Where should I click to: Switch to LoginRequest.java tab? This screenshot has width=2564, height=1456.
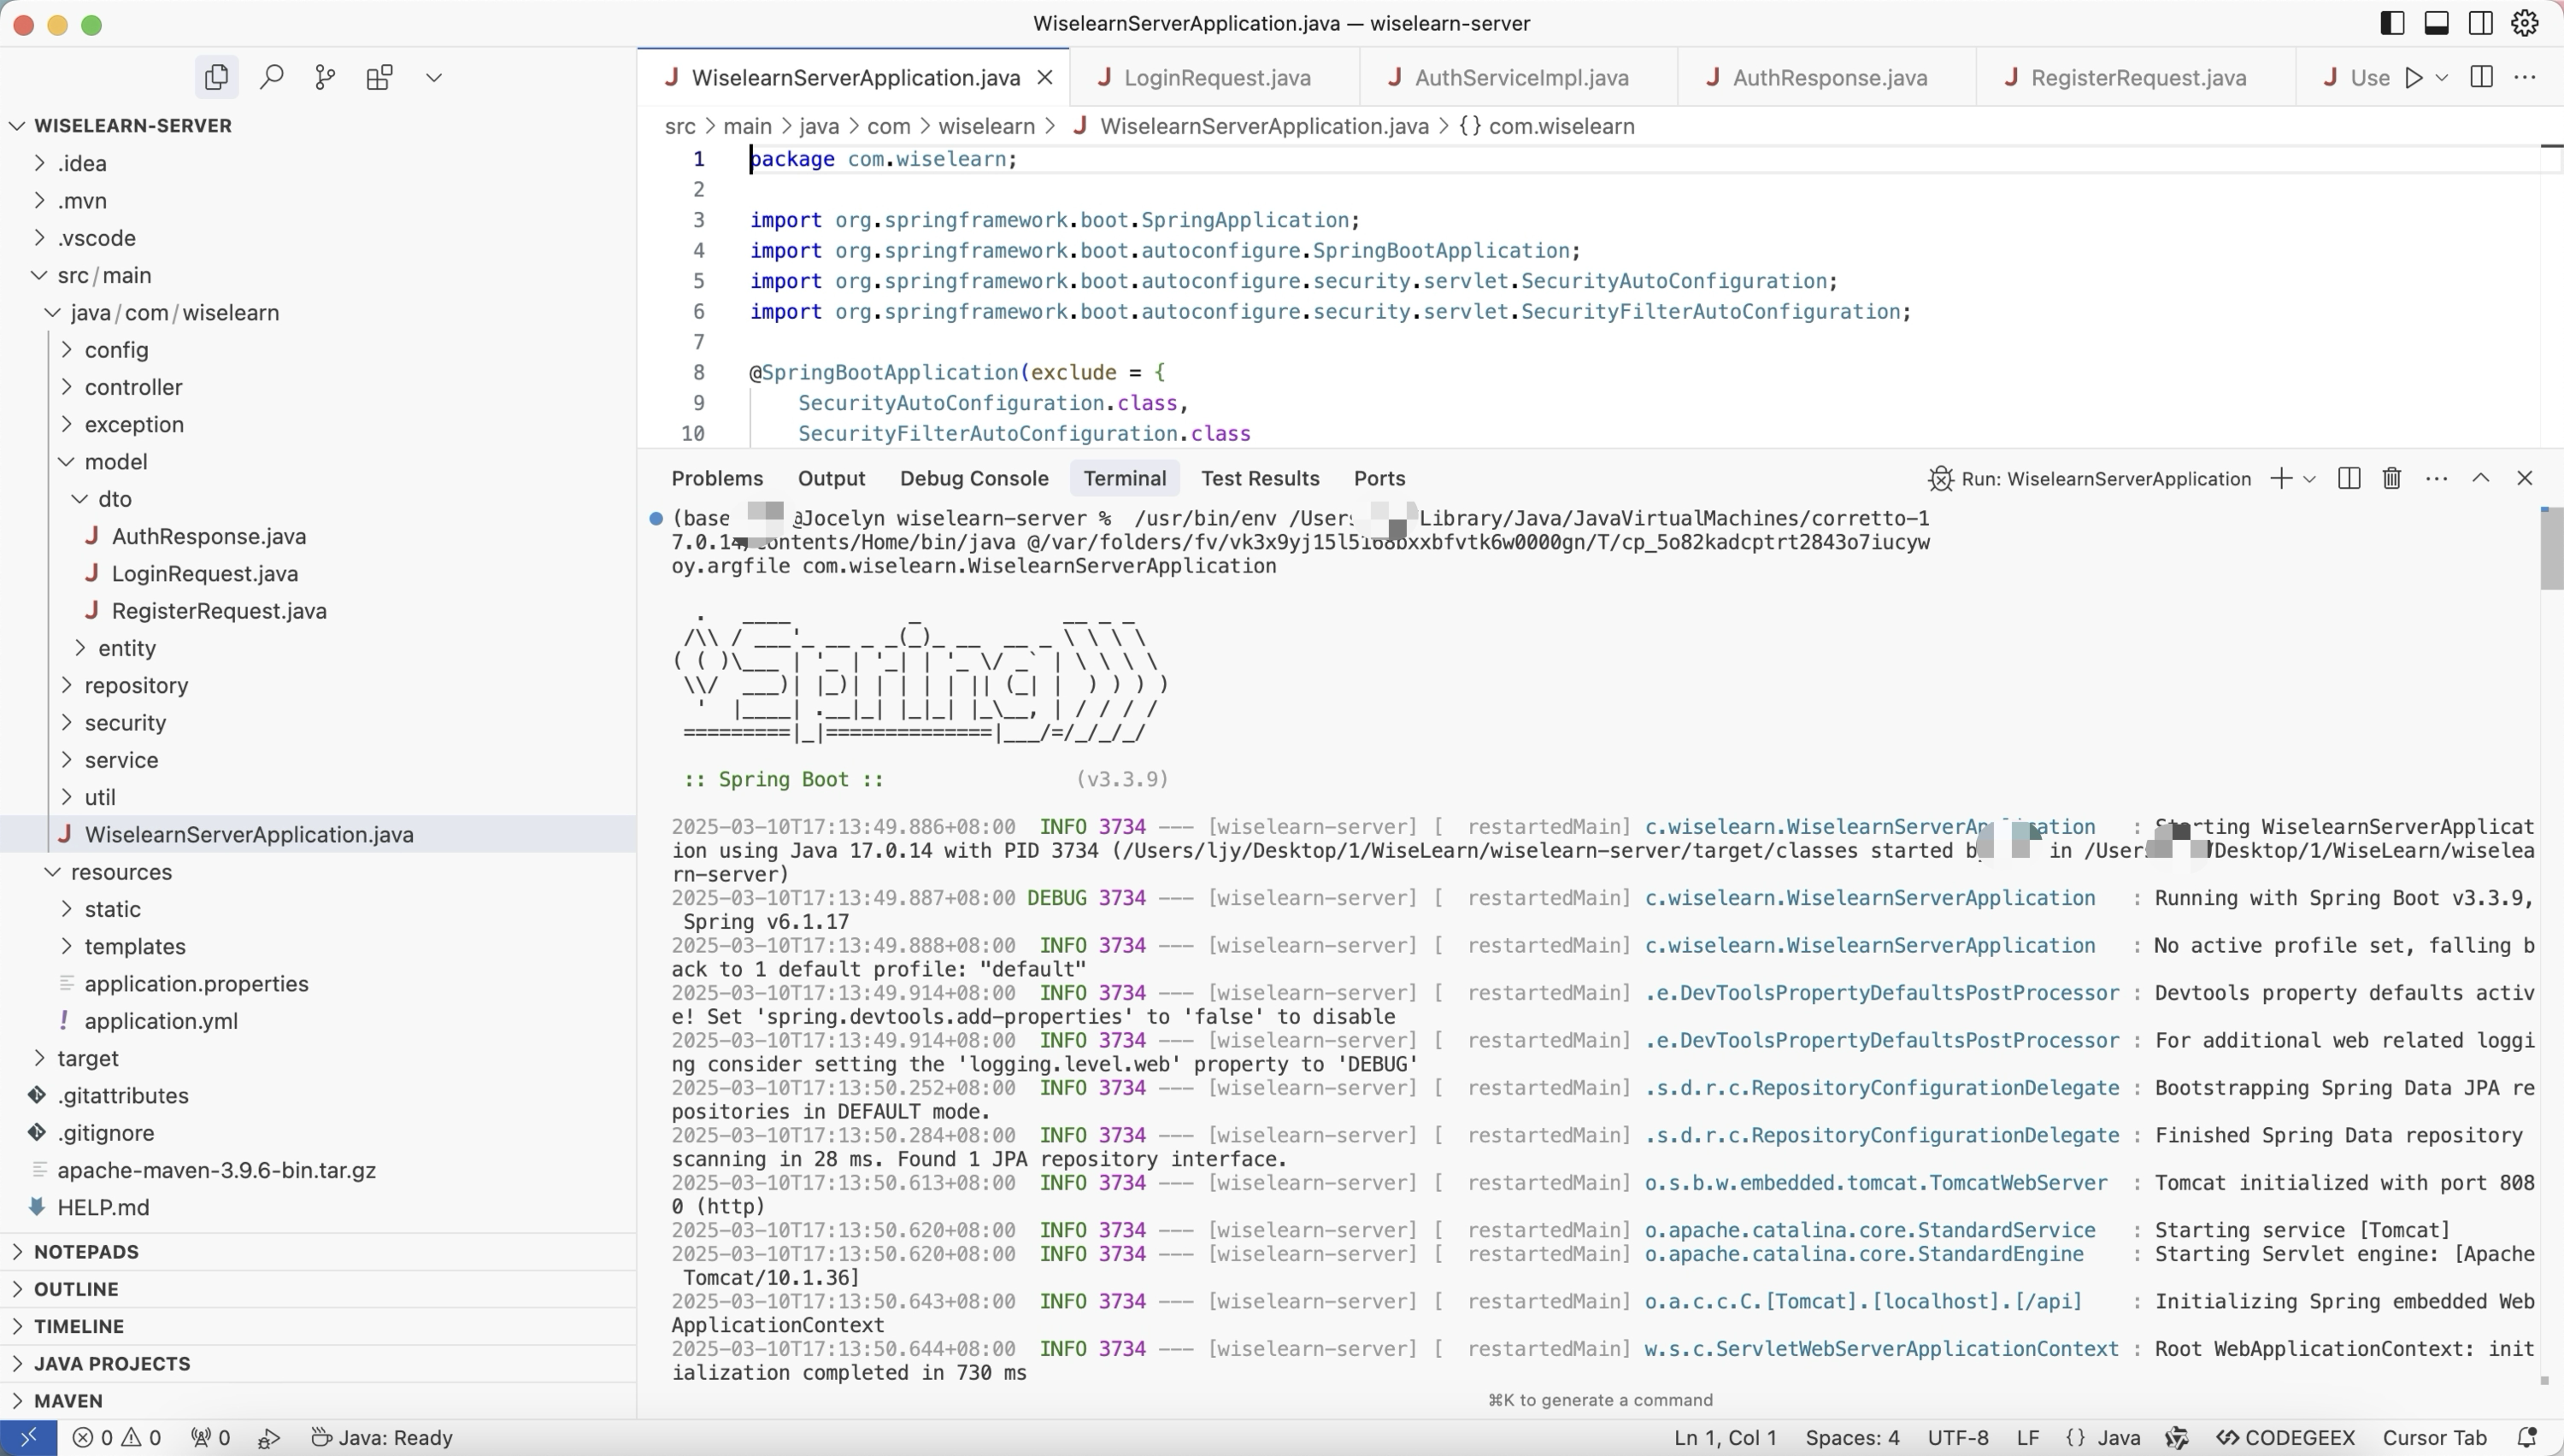tap(1214, 78)
